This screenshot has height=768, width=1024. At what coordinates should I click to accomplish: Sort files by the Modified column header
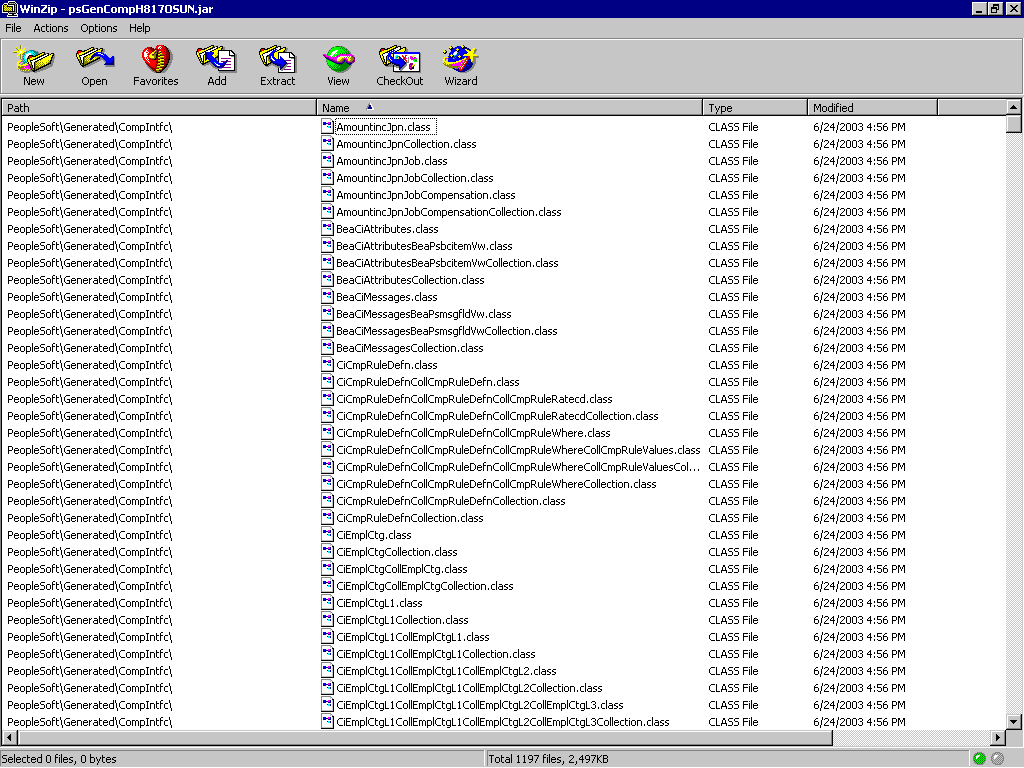click(x=871, y=106)
